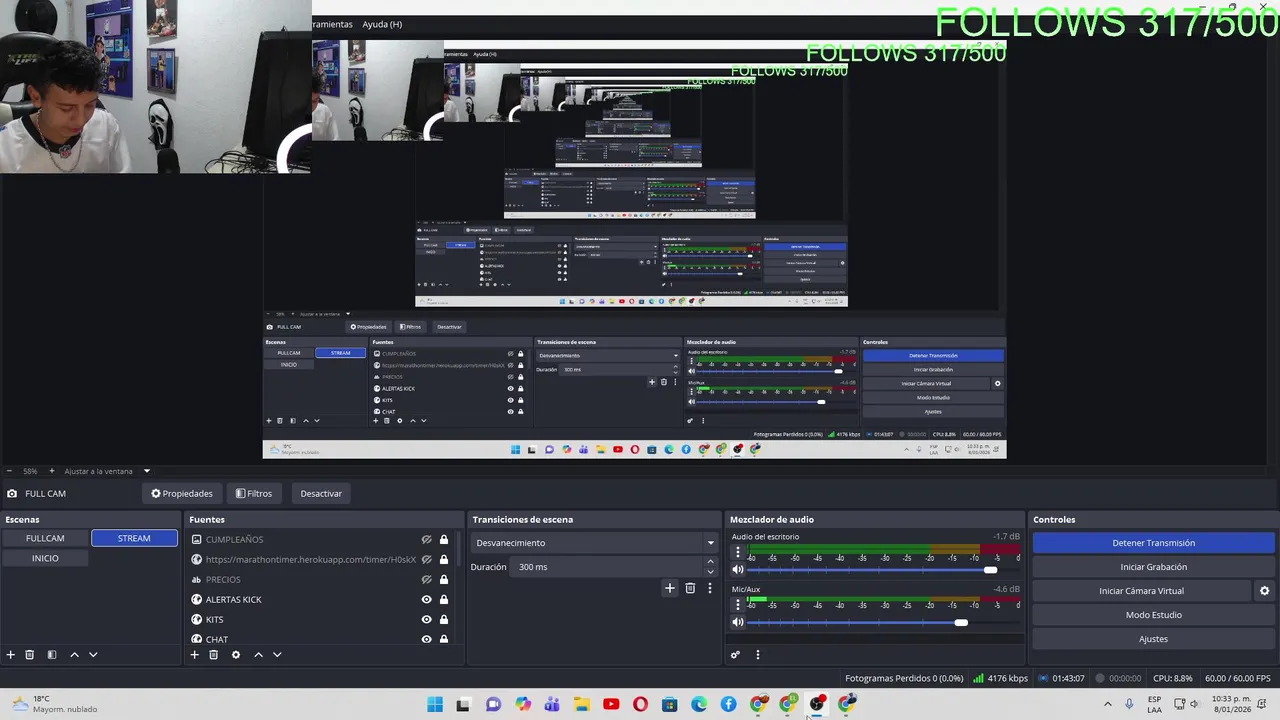Open Opera browser in the taskbar
The height and width of the screenshot is (720, 1280).
pos(640,704)
